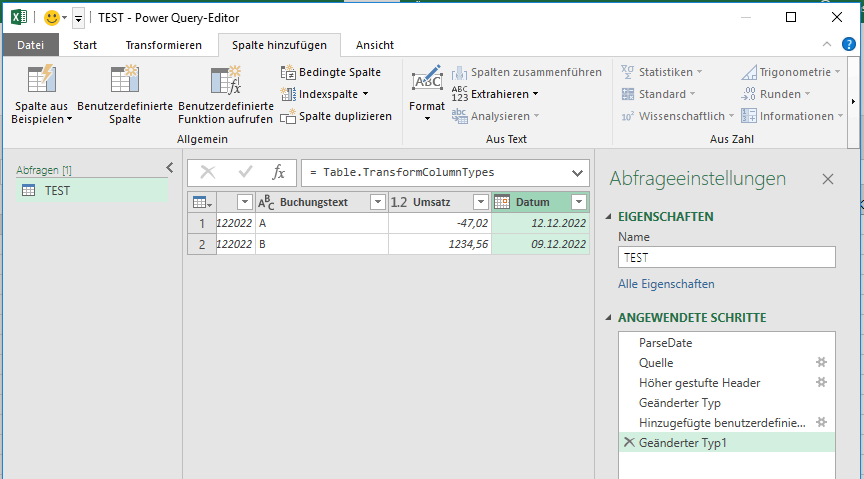Click the Runden icon
This screenshot has height=479, width=864.
click(x=749, y=94)
